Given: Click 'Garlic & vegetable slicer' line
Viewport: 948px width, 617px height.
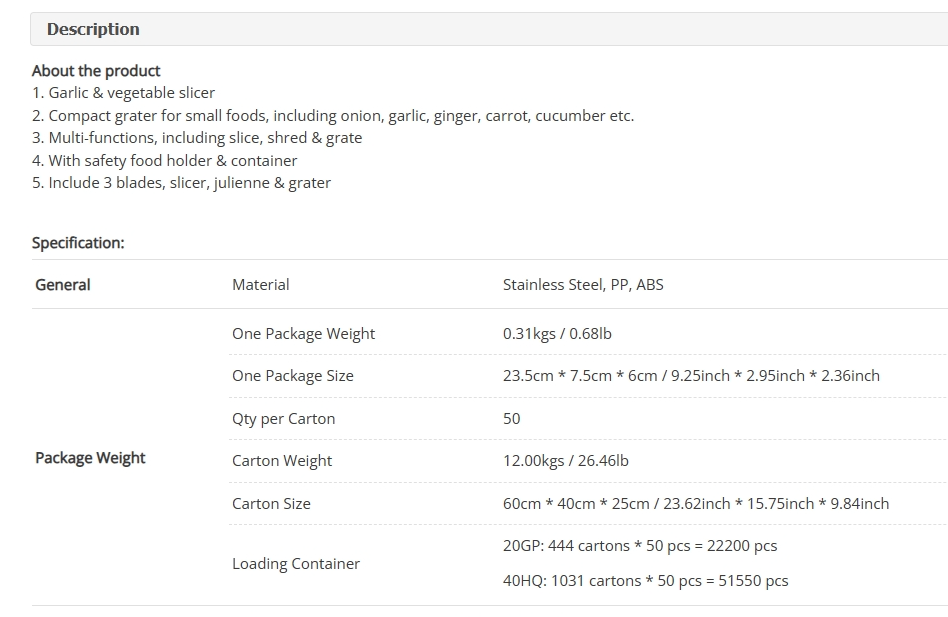Looking at the screenshot, I should (123, 92).
